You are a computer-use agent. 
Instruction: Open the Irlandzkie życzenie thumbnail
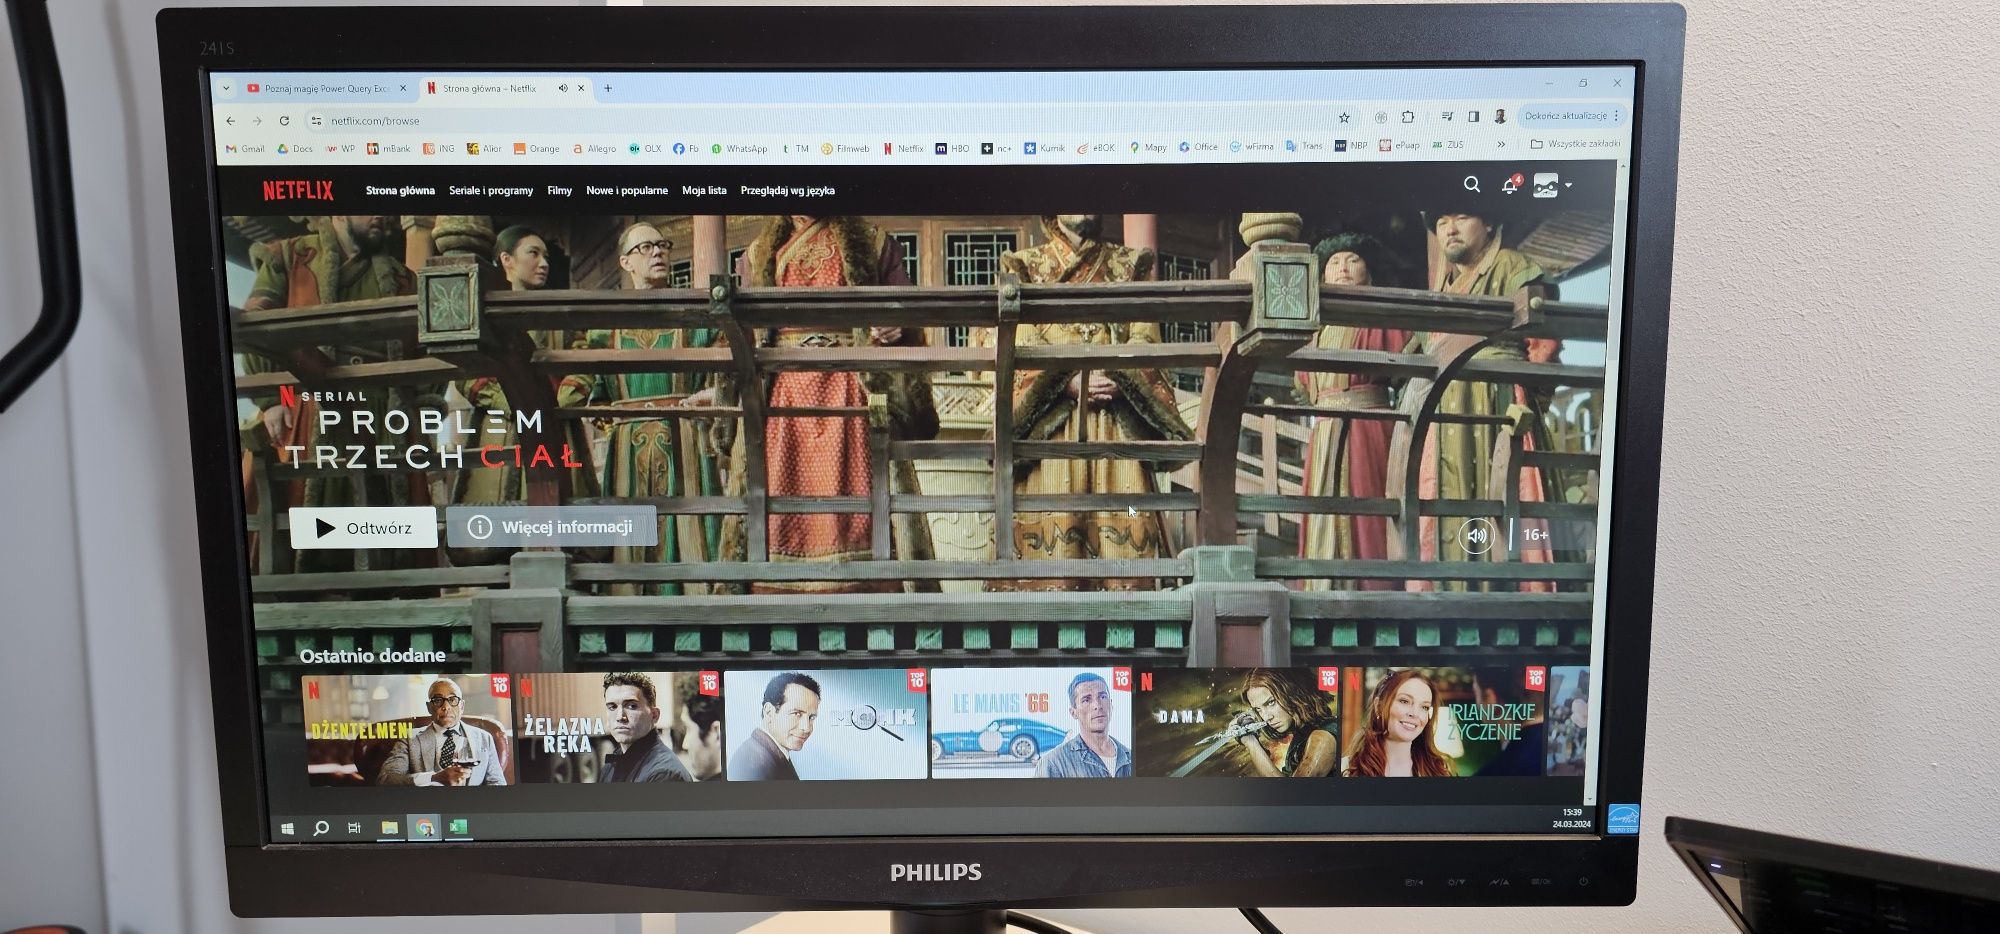coord(1443,722)
